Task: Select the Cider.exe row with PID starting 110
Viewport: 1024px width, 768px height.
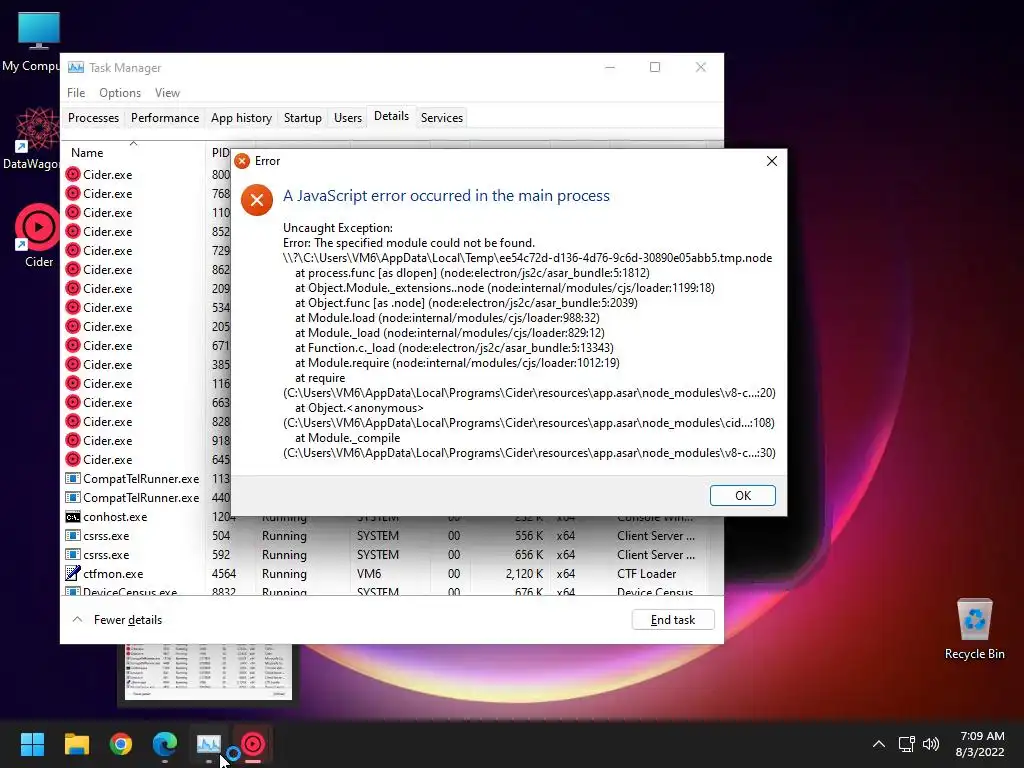Action: pyautogui.click(x=148, y=212)
